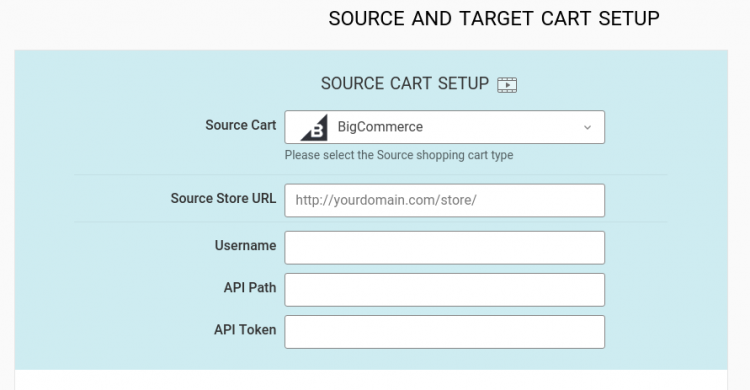Click the SOURCE AND TARGET CART SETUP title
The height and width of the screenshot is (390, 750).
coord(494,19)
